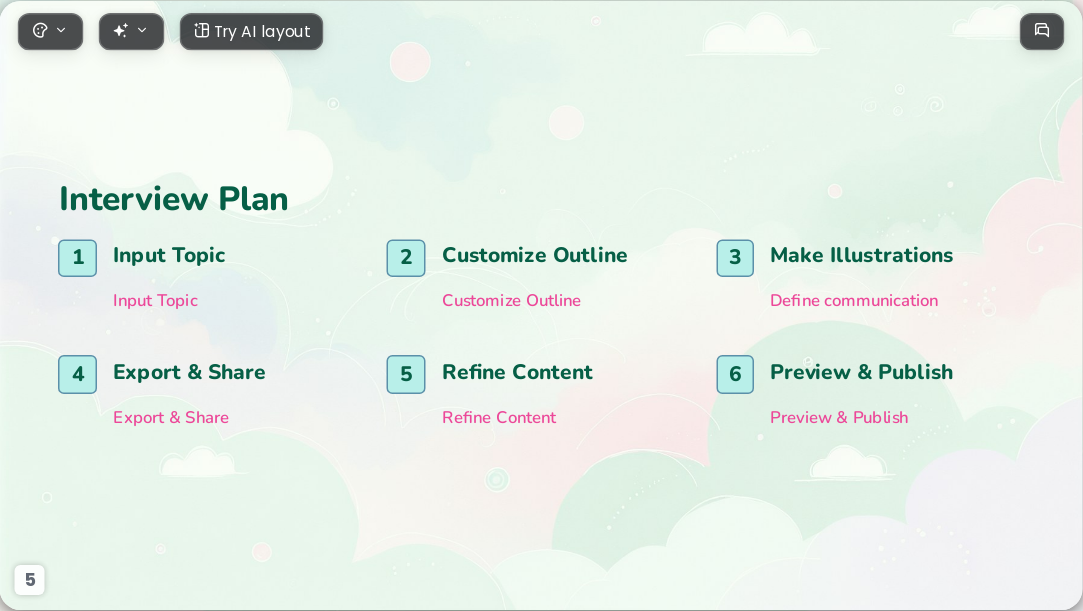Select the number 6 step badge
This screenshot has height=611, width=1083.
[x=735, y=375]
